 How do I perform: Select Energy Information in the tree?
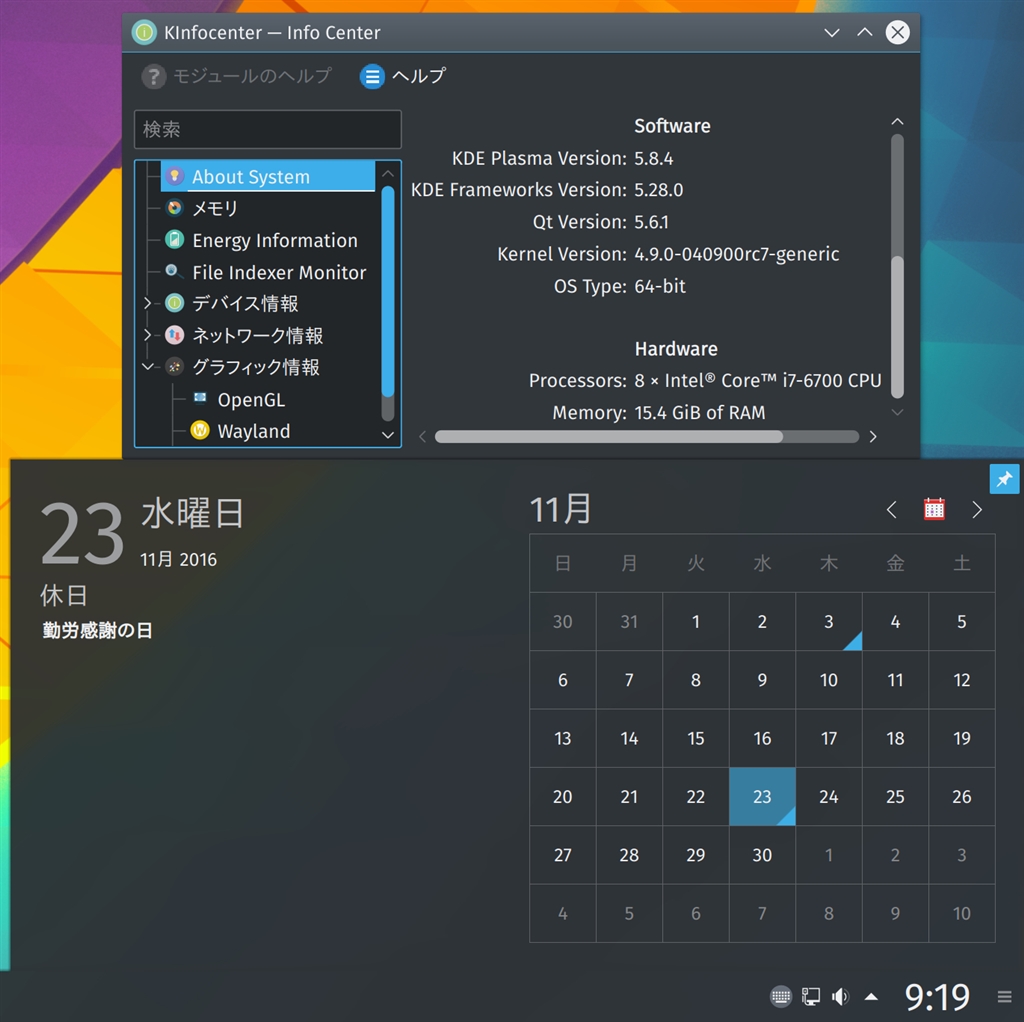tap(274, 240)
